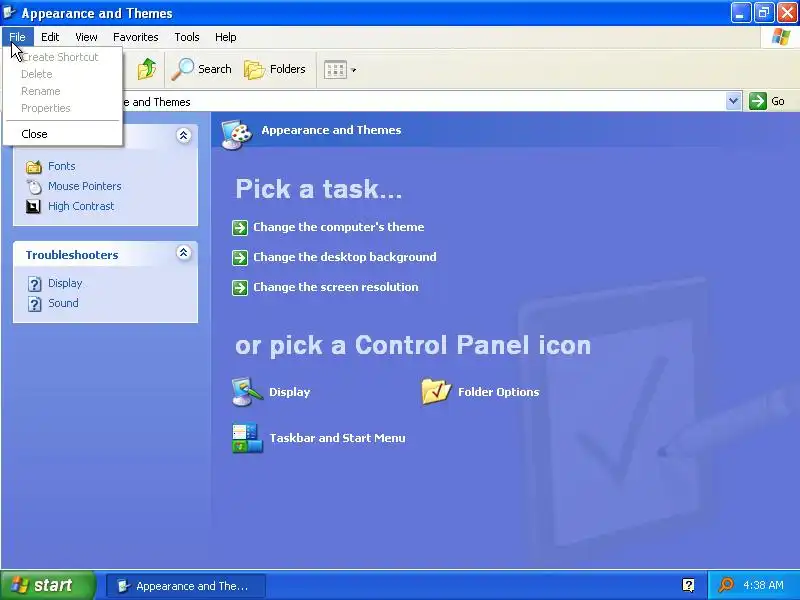Open the Help menu
800x600 pixels.
pos(226,37)
